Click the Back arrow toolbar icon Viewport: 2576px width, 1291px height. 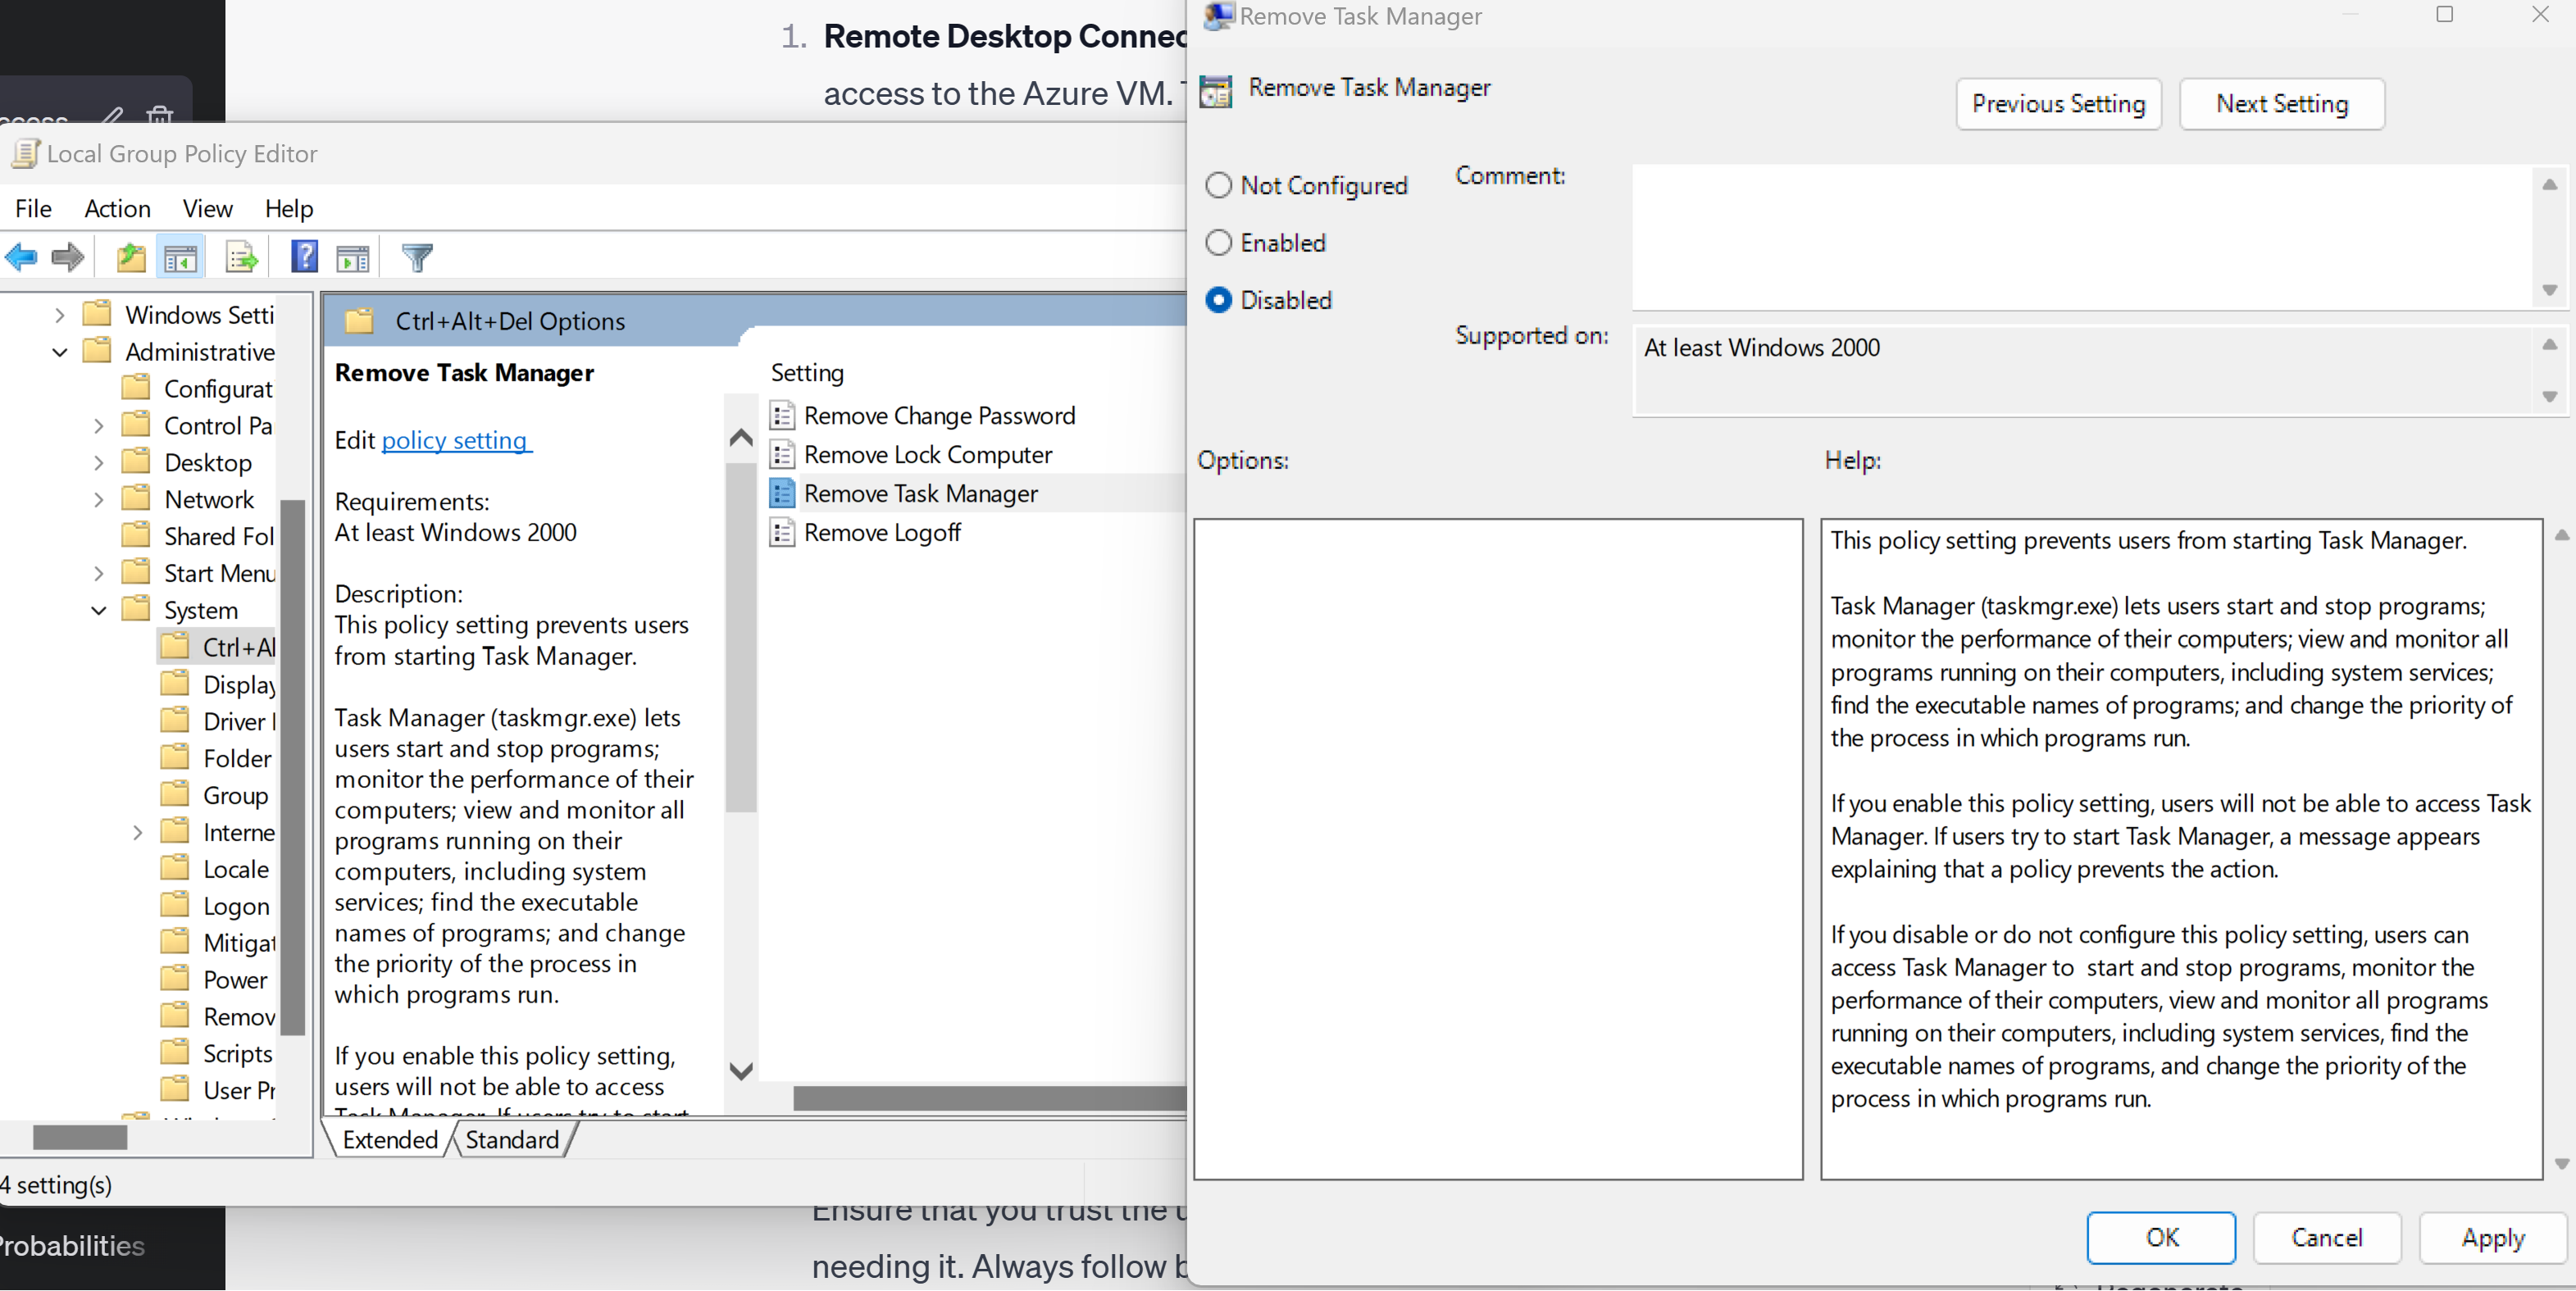pos(22,257)
